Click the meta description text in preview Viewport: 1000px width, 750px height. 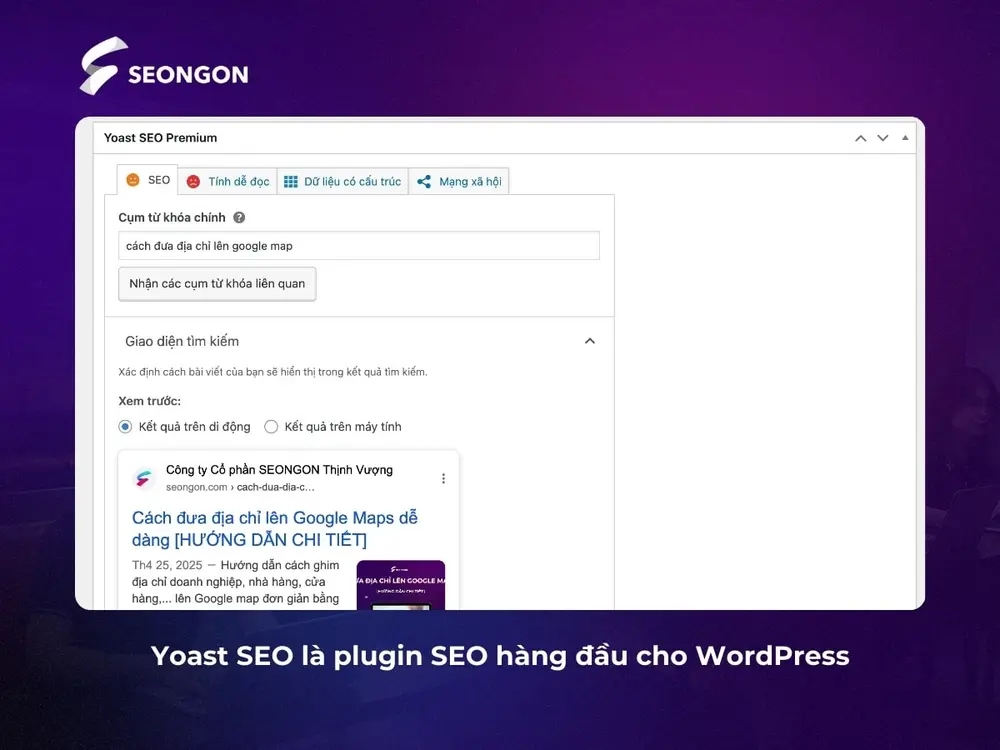236,582
